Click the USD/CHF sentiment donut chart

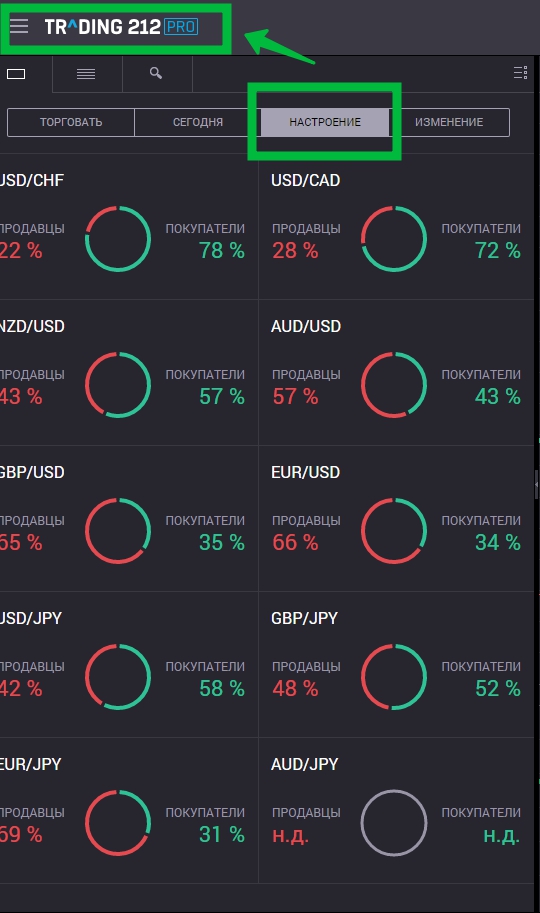pyautogui.click(x=118, y=239)
